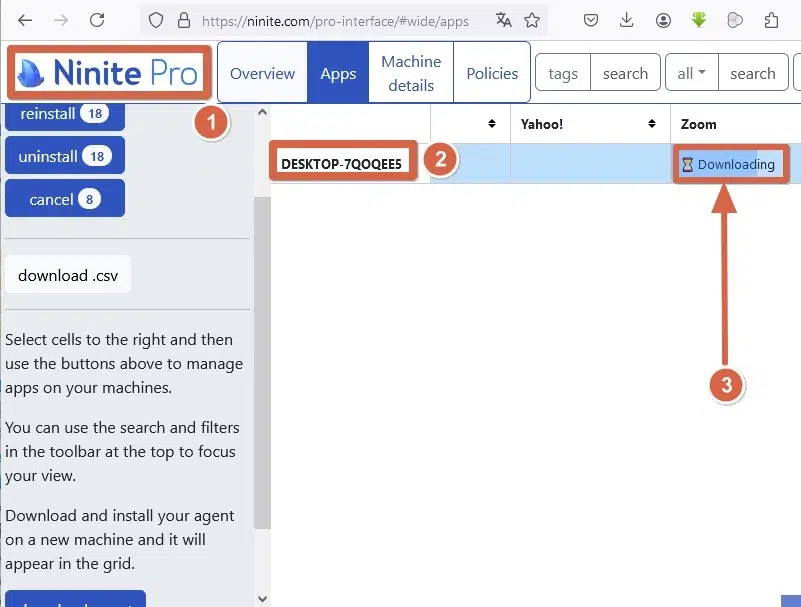This screenshot has width=801, height=607.
Task: Select the DESKTOP-7QOQEE5 machine row
Action: click(x=341, y=164)
